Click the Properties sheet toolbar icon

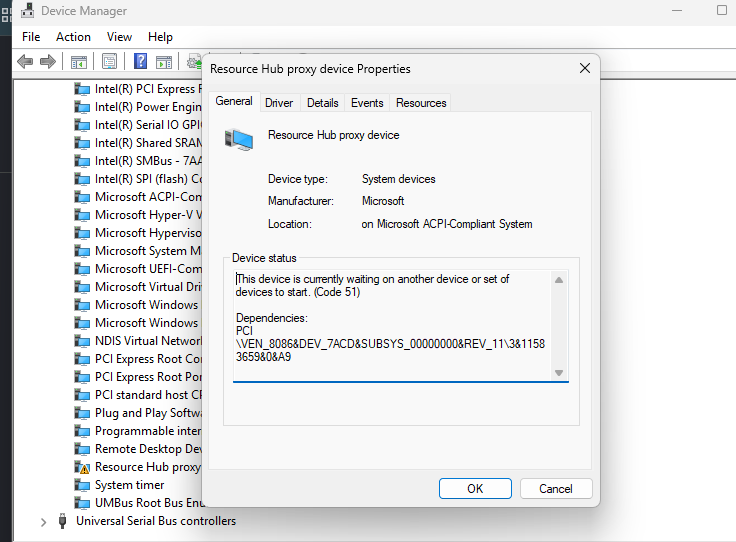[109, 61]
